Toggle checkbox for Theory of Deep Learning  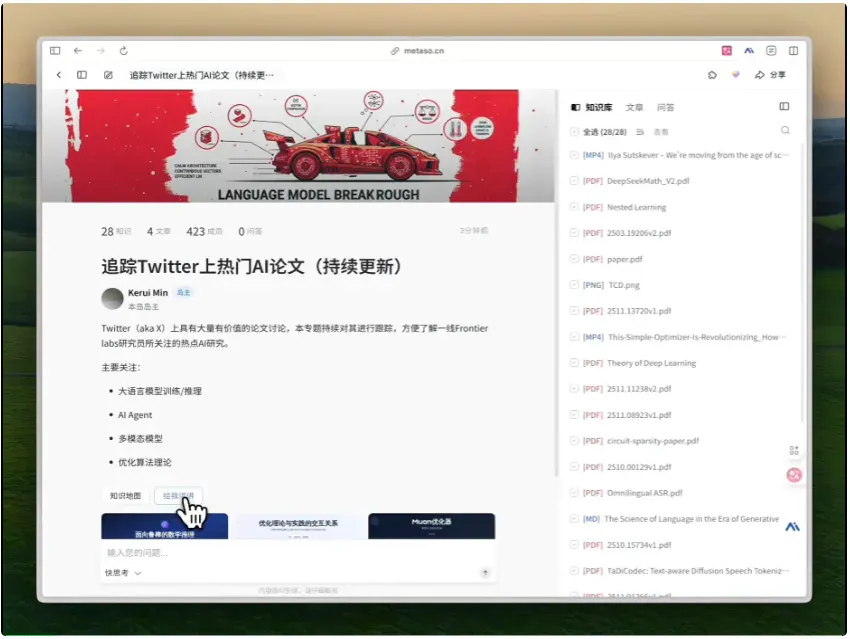(574, 363)
